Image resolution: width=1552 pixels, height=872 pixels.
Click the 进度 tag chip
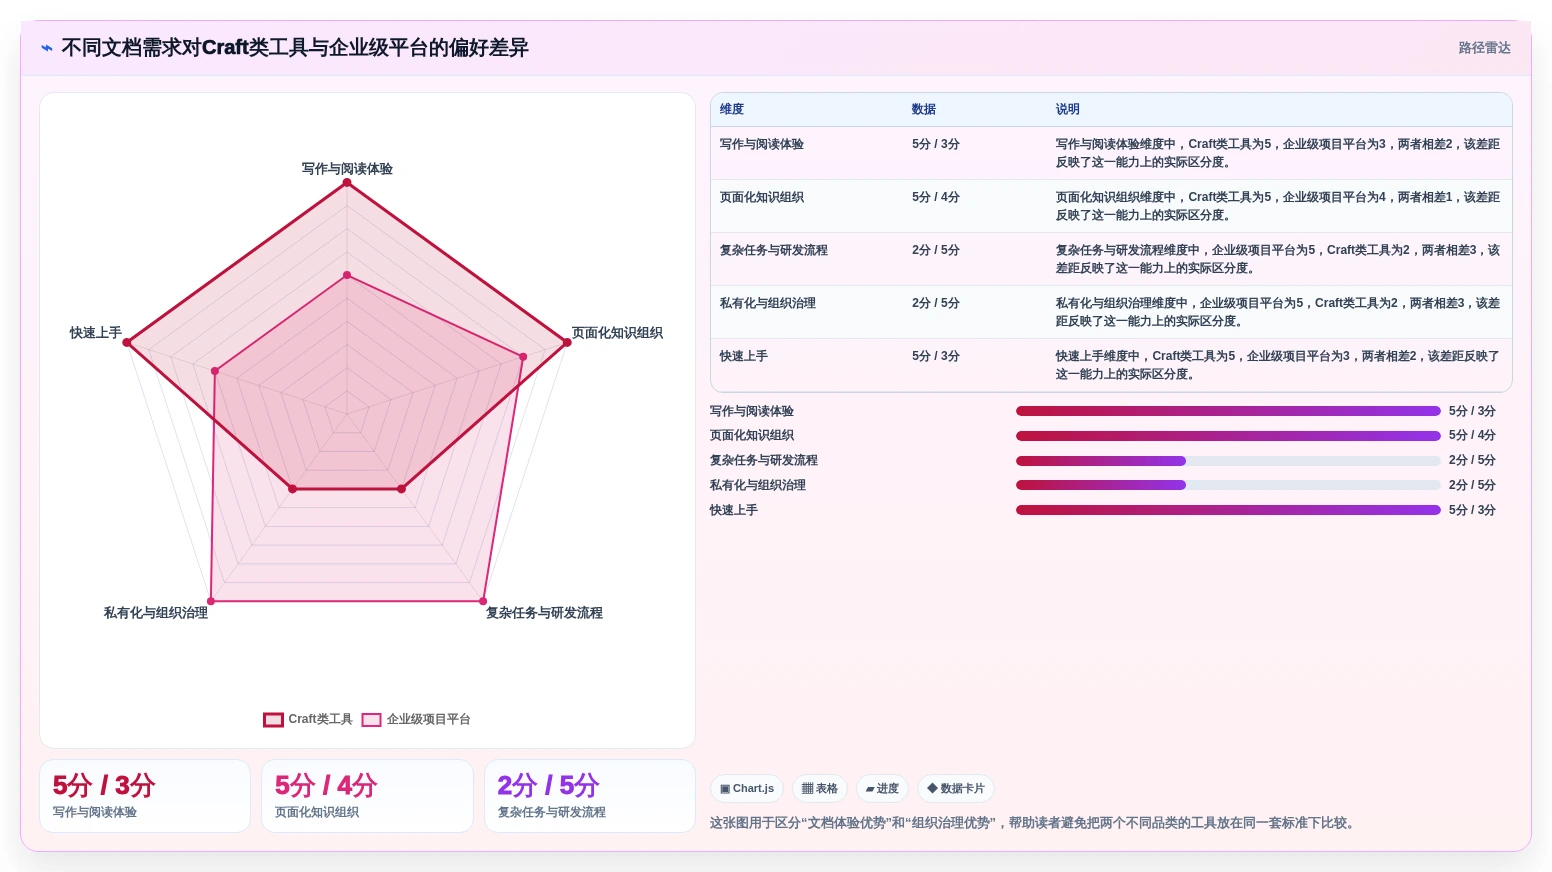click(882, 788)
